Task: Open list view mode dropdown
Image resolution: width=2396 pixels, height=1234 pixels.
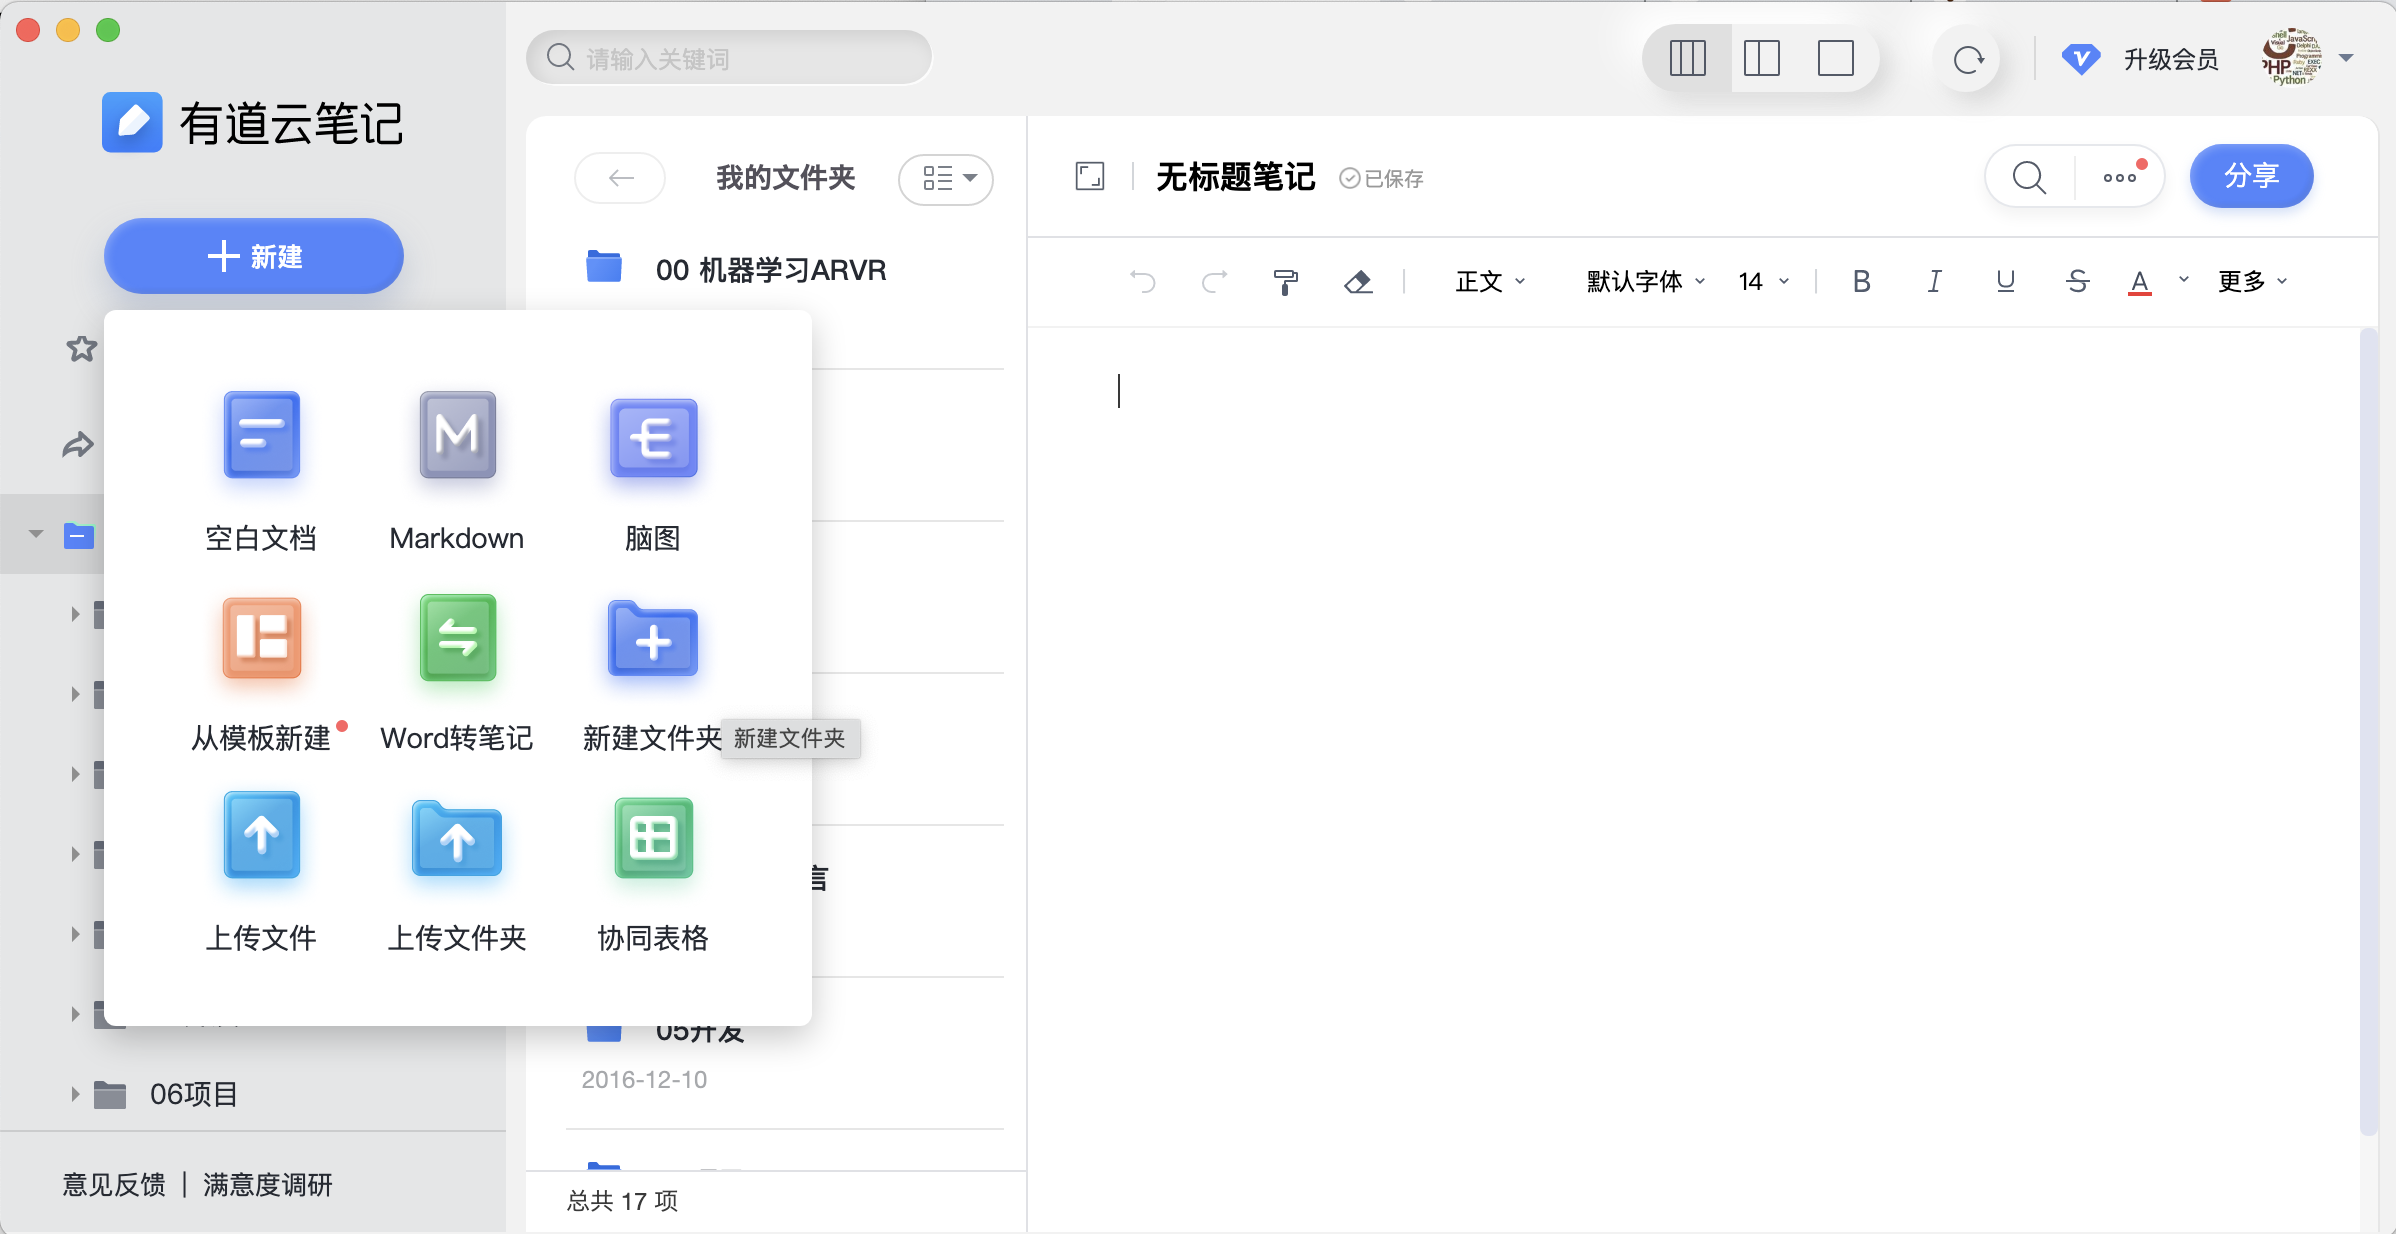Action: 946,179
